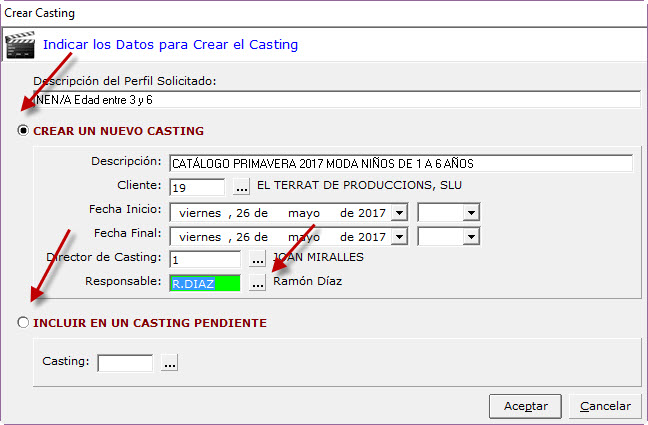The image size is (648, 425).
Task: Click the heading Indicar los Datos para Crear el Casting
Action: pos(170,44)
